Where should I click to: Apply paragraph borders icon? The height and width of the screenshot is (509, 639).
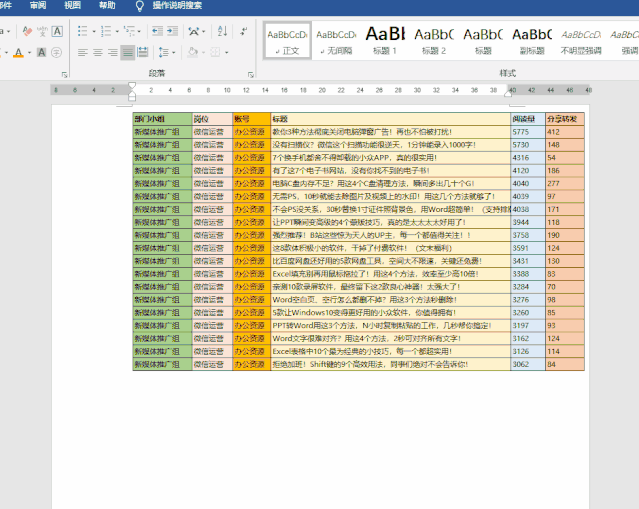tap(215, 53)
